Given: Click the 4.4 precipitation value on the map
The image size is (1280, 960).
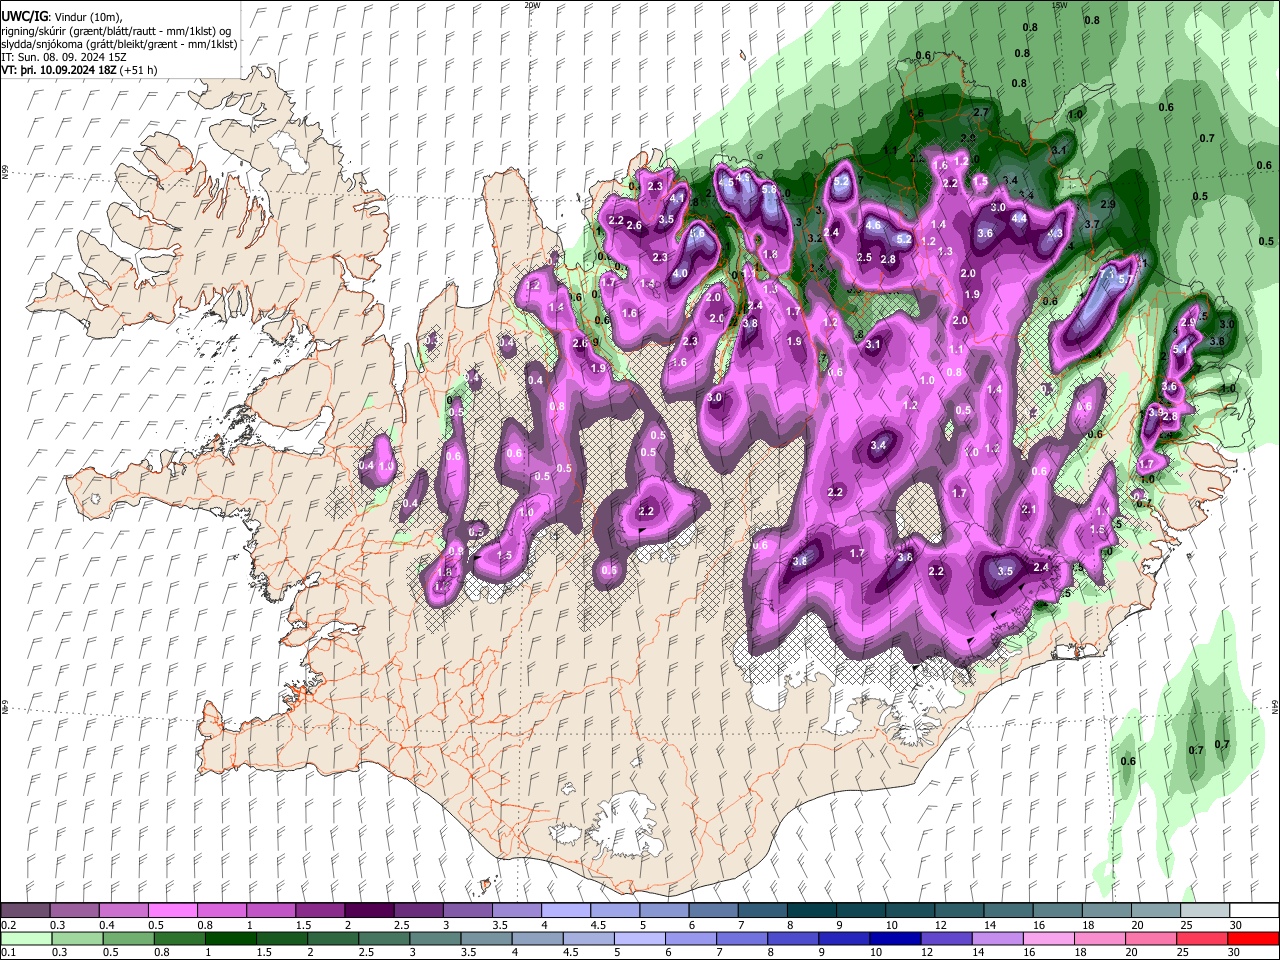Looking at the screenshot, I should click(1020, 217).
